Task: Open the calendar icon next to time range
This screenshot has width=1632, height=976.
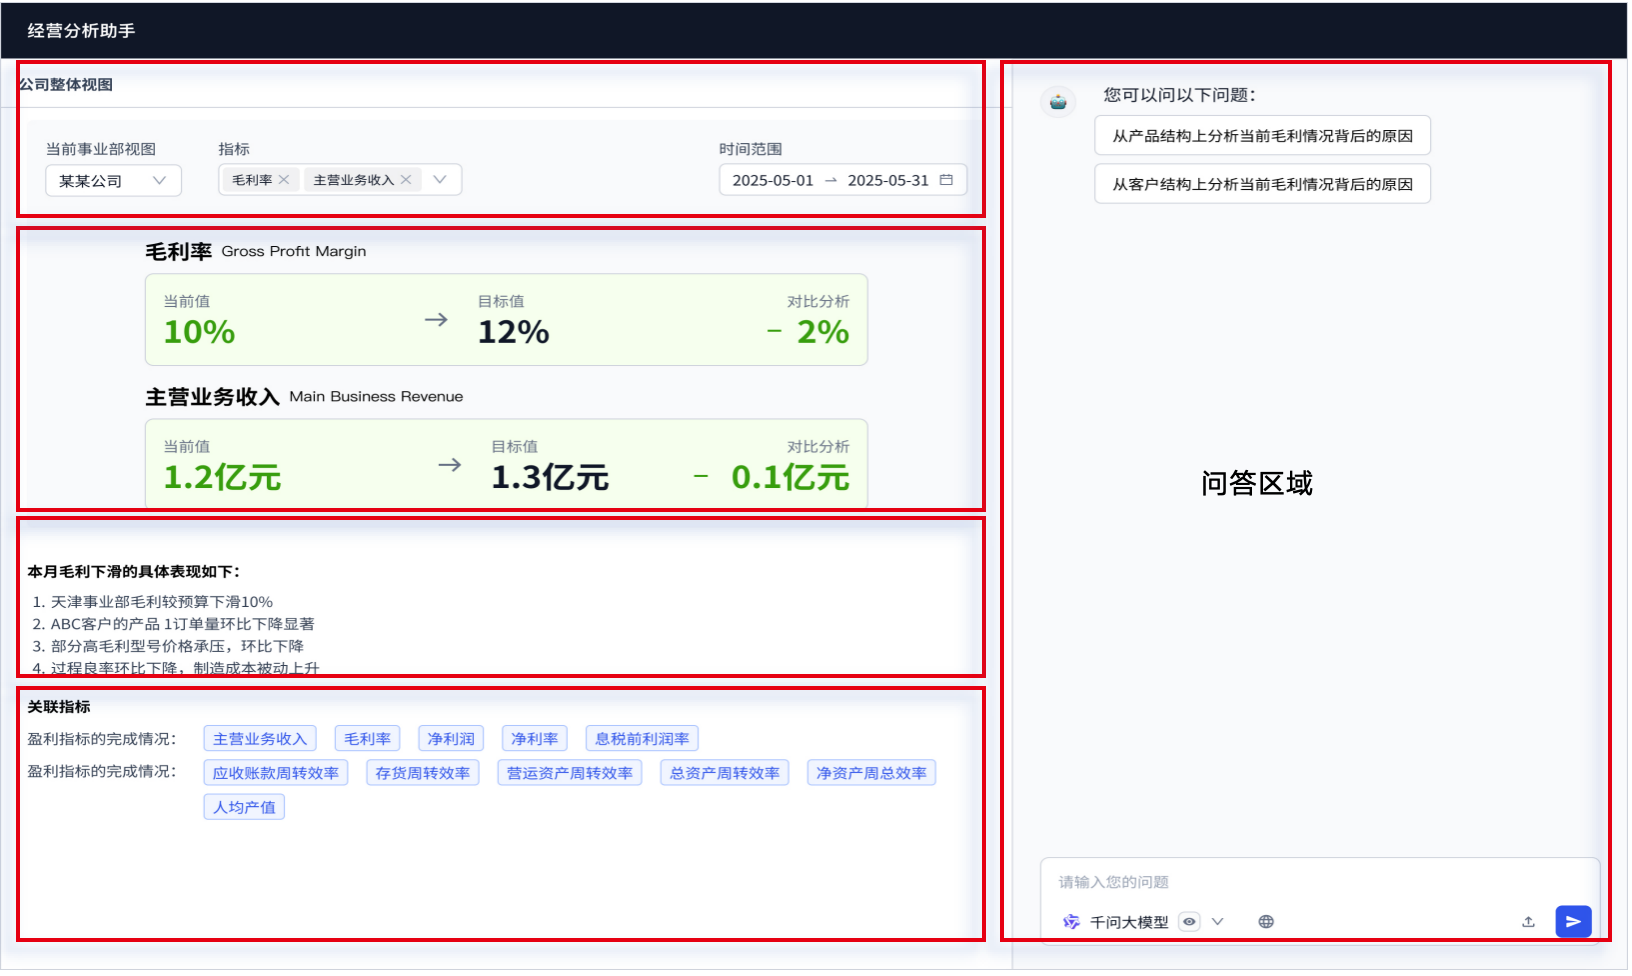Action: 948,180
